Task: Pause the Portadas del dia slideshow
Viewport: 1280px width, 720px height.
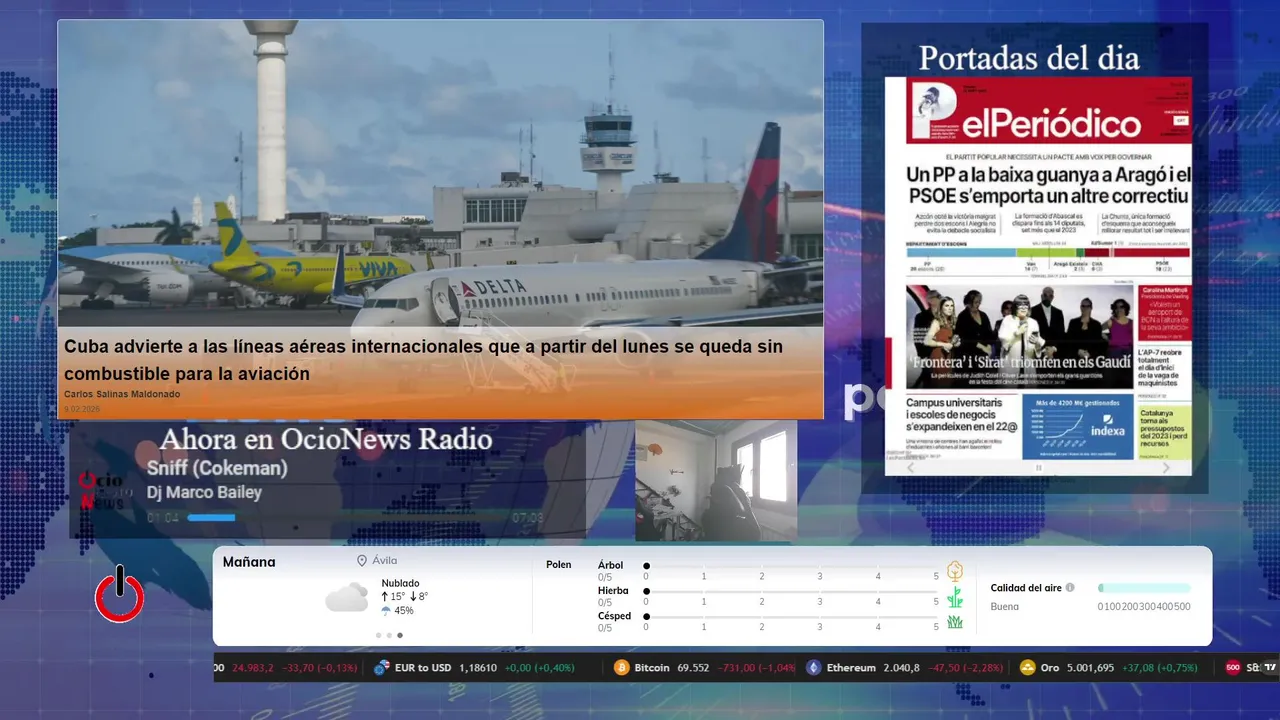Action: click(1038, 468)
